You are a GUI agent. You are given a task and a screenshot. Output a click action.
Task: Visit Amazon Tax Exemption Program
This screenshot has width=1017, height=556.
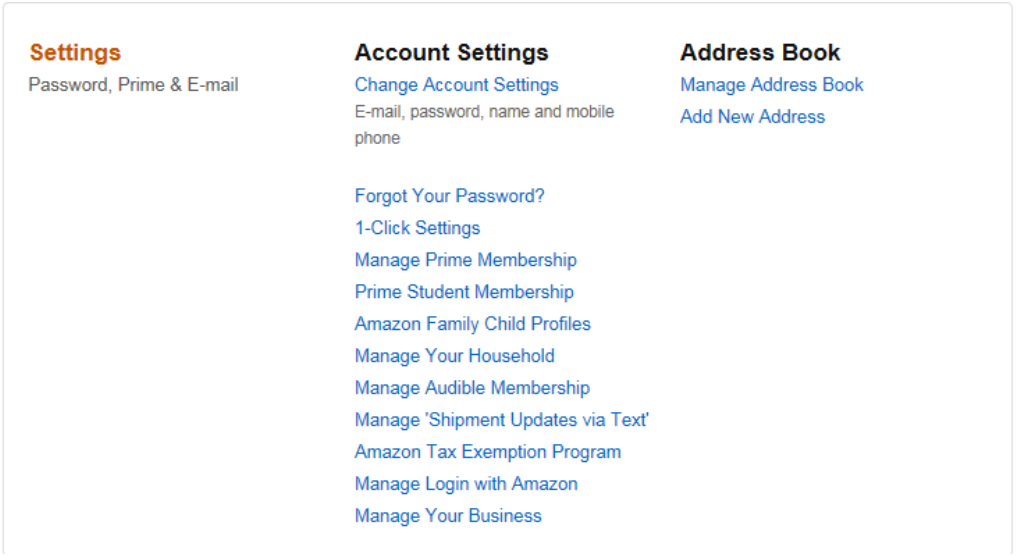487,452
